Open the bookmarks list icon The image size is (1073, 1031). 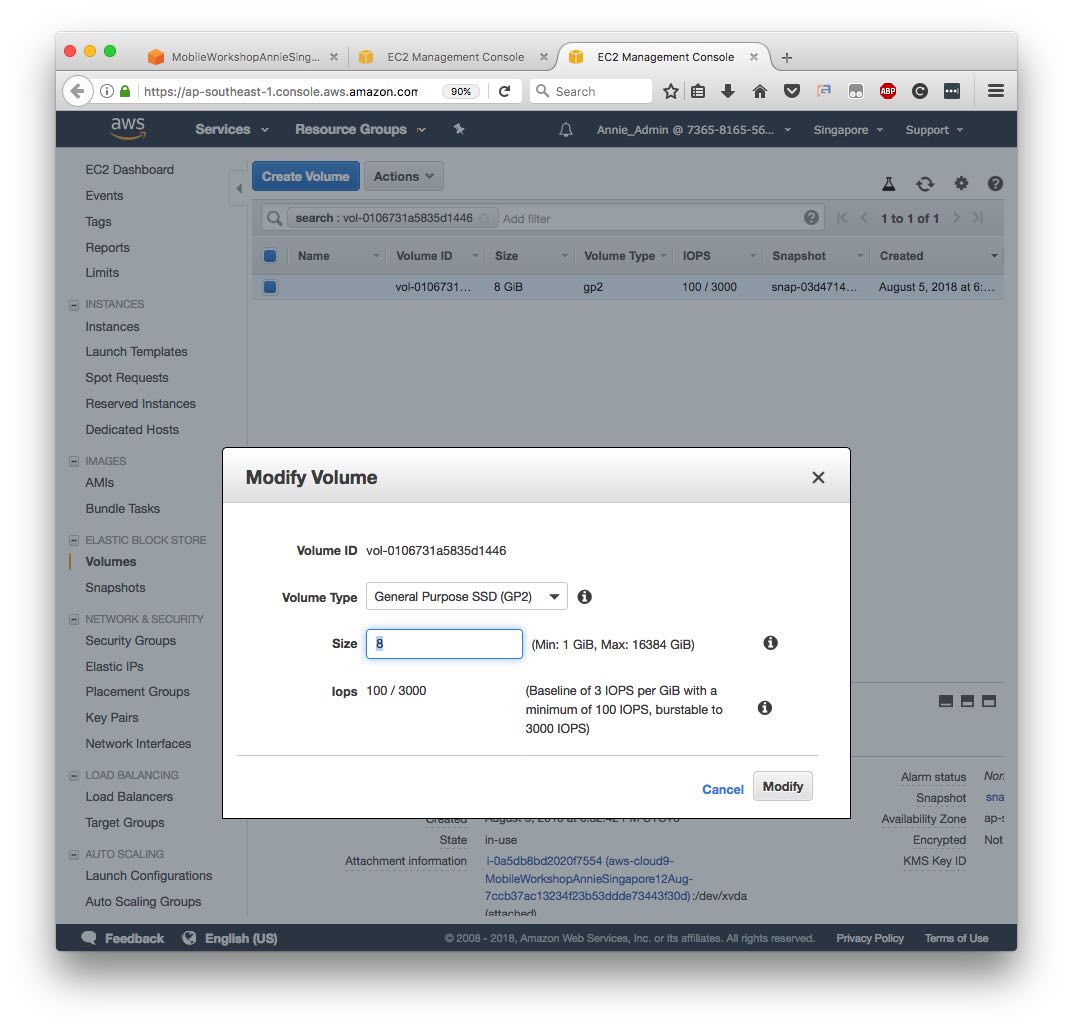(698, 91)
